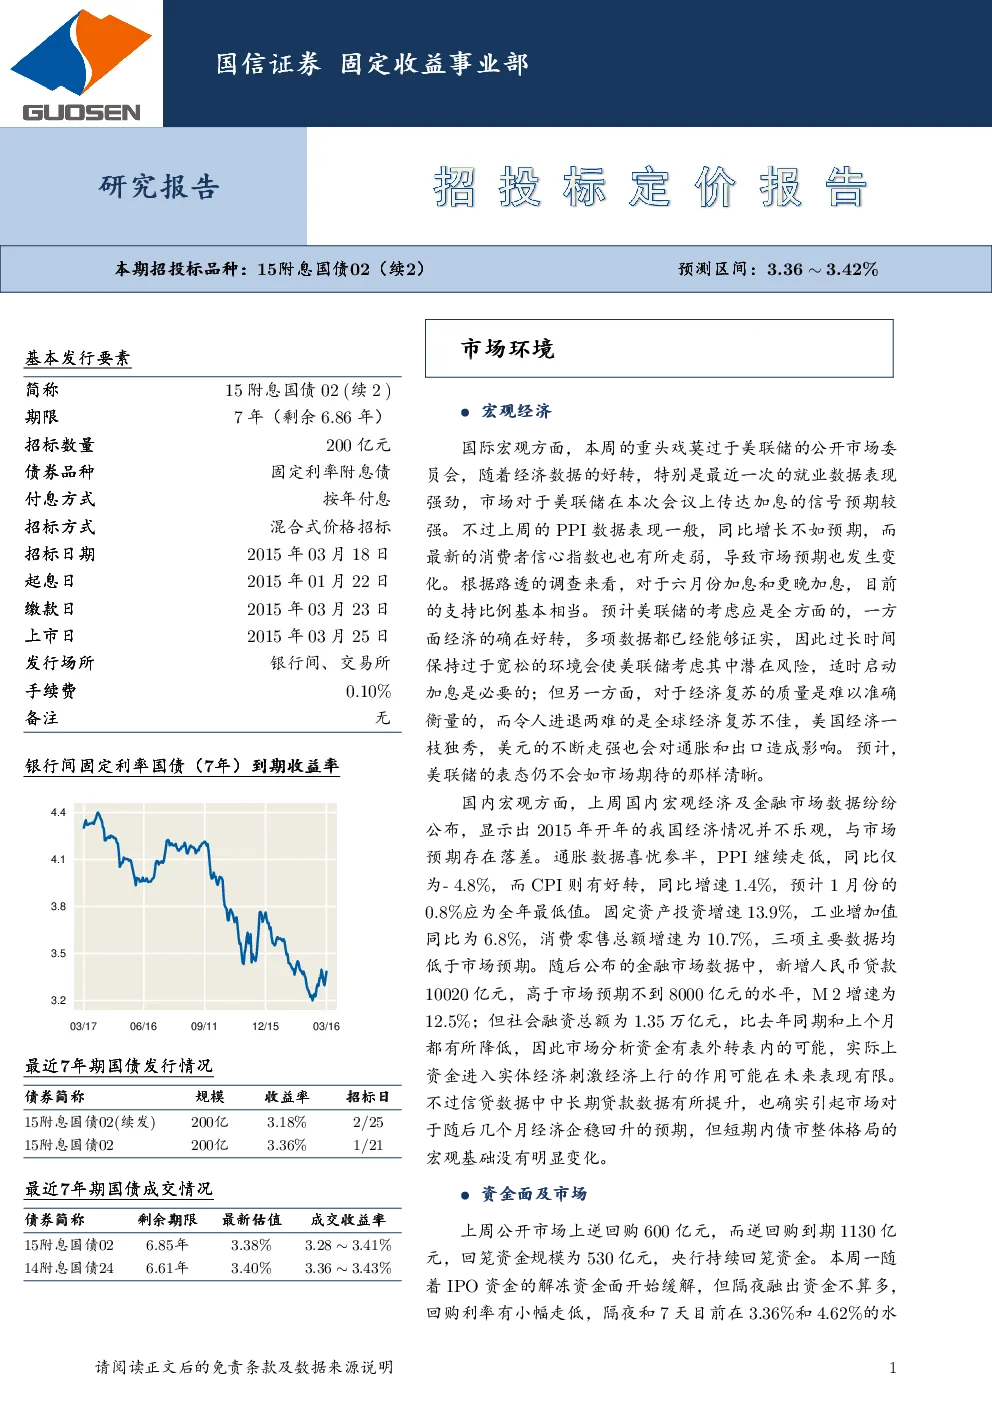Click the value 15附息国债02(续2) in 简称 row
The width and height of the screenshot is (992, 1403).
(308, 390)
